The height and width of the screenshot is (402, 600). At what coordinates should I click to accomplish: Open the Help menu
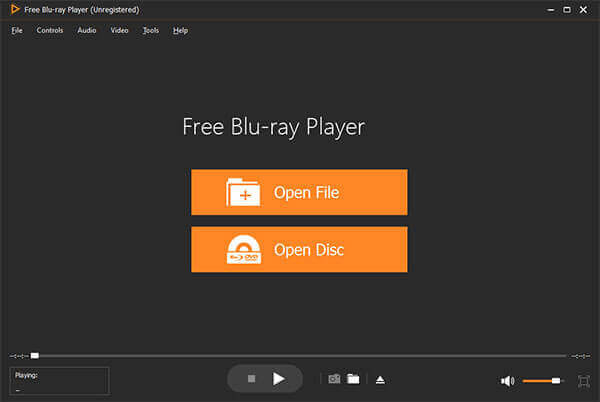pos(180,30)
